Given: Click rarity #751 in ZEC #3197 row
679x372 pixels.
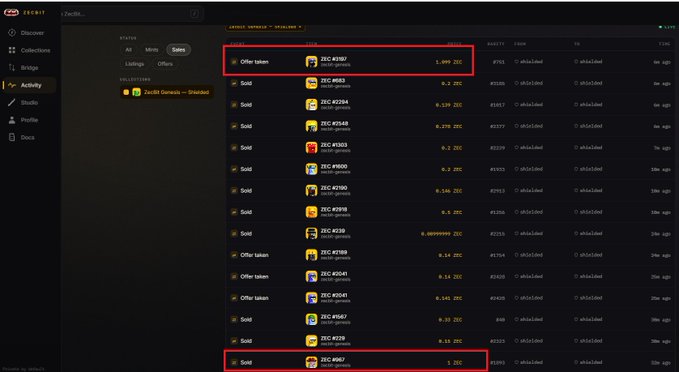Looking at the screenshot, I should (x=498, y=62).
